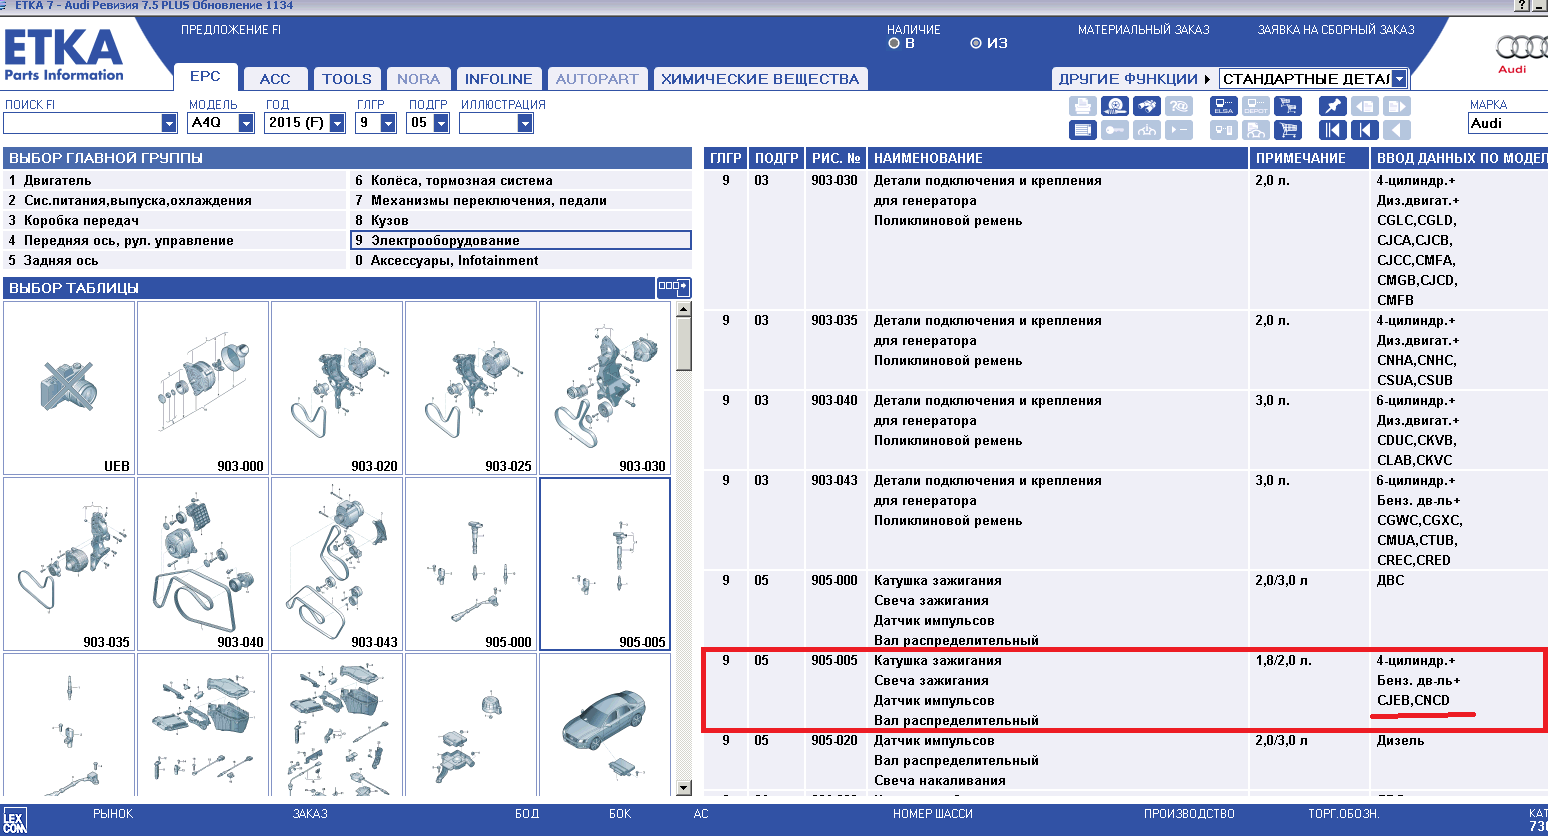Click the Audi rings logo
The height and width of the screenshot is (836, 1548).
pyautogui.click(x=1521, y=48)
